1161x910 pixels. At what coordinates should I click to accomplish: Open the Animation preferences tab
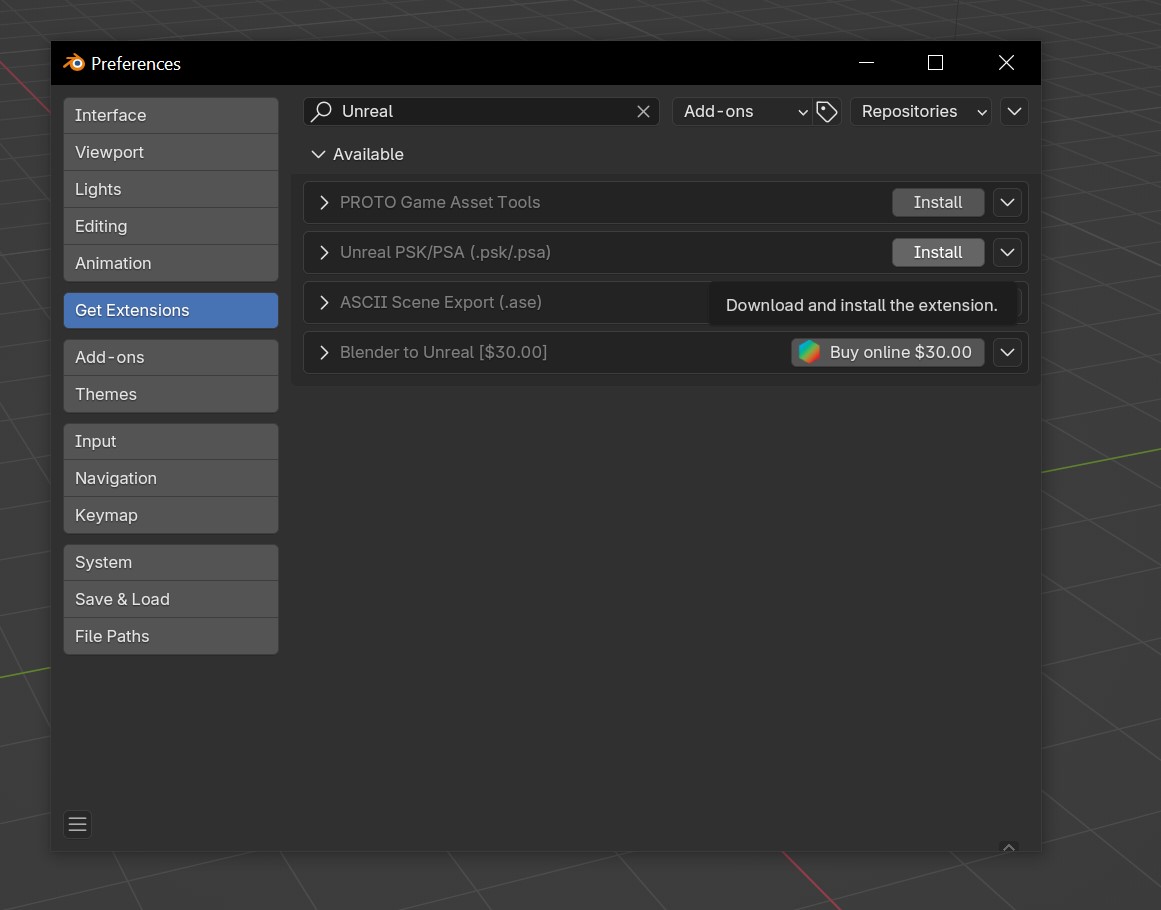coord(171,264)
